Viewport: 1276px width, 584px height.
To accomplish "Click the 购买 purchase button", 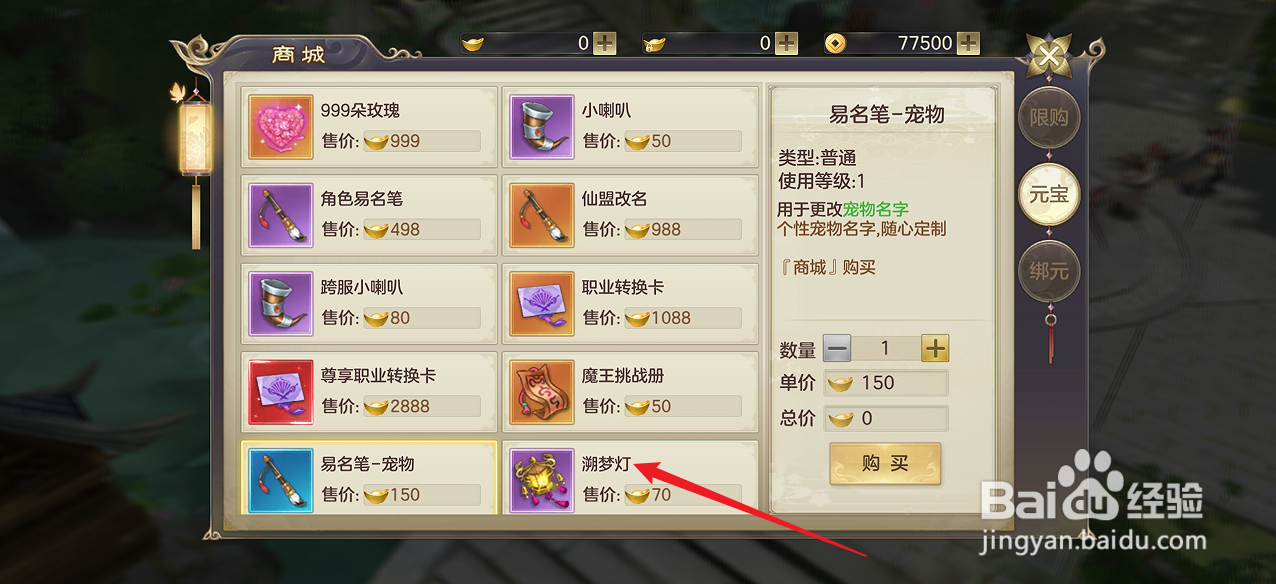I will 885,463.
